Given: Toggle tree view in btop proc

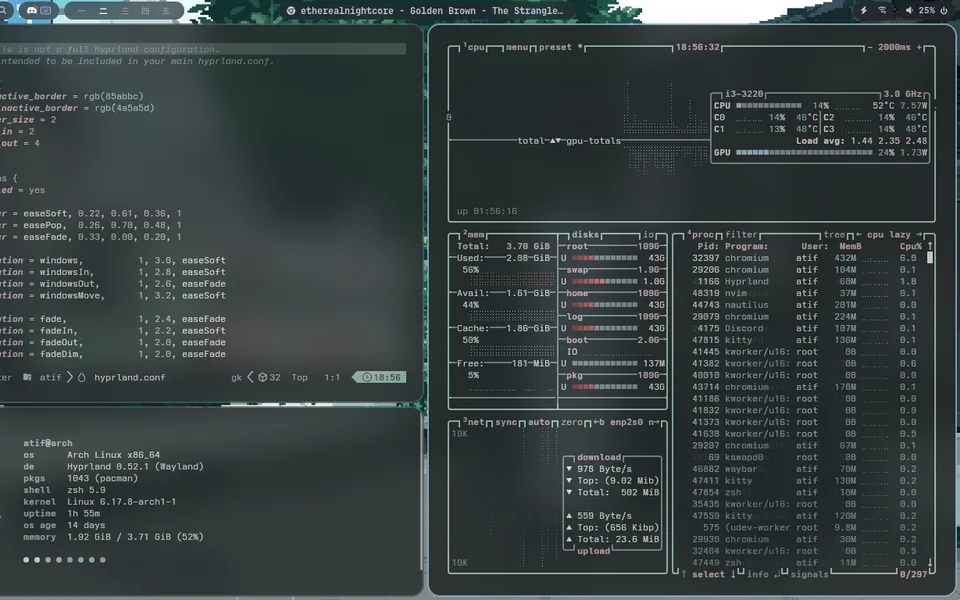Looking at the screenshot, I should click(x=834, y=234).
